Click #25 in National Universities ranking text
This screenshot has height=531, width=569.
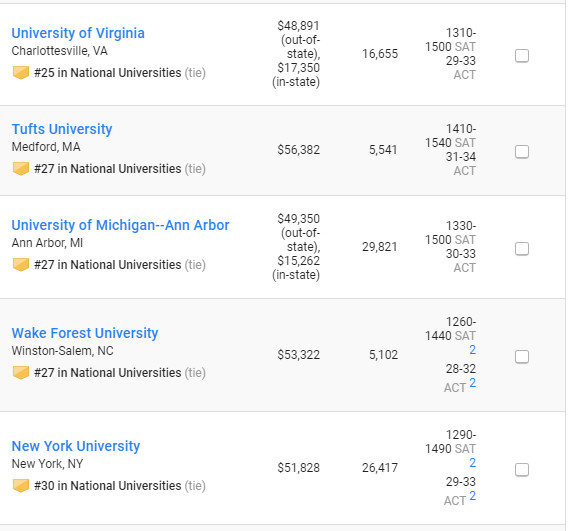point(107,73)
